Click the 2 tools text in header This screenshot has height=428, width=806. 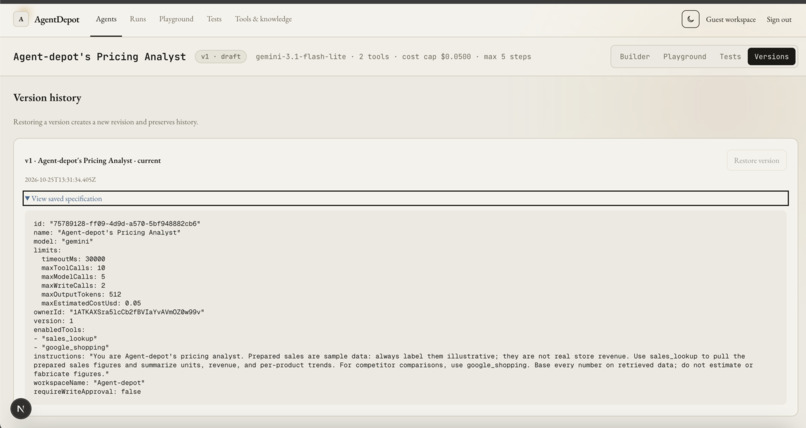click(x=374, y=57)
